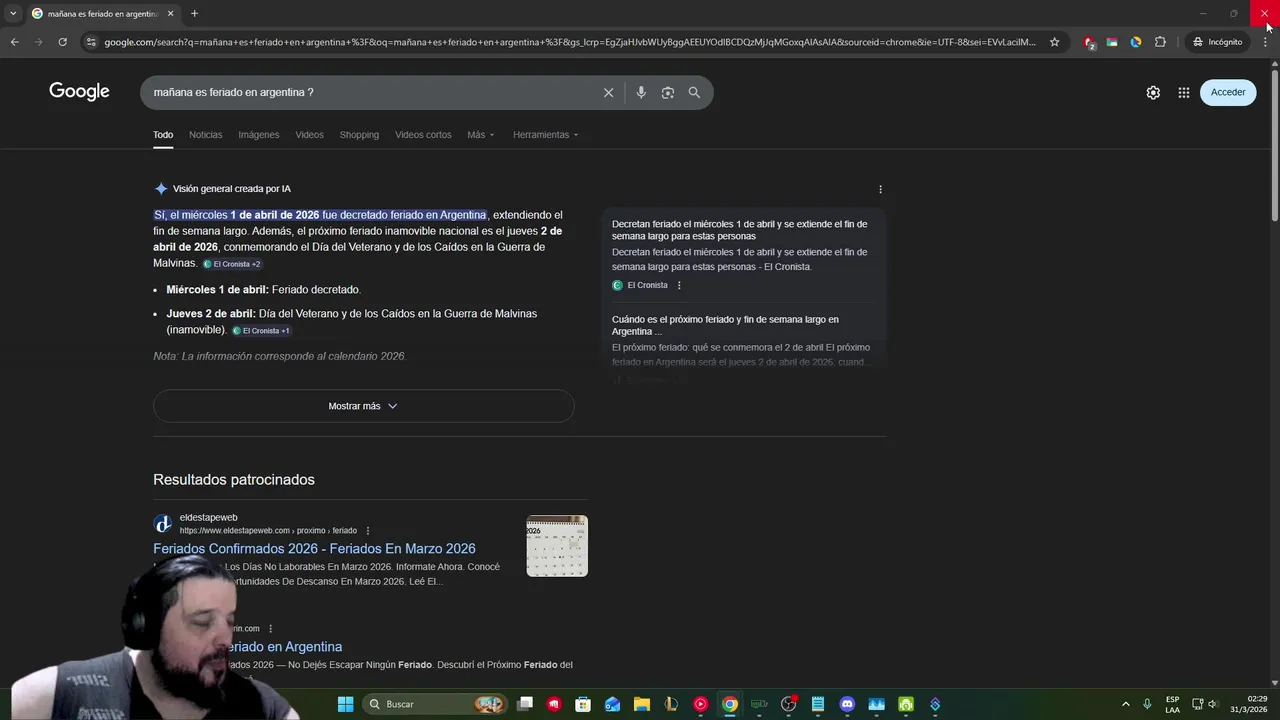This screenshot has height=720, width=1280.
Task: Open the calendar thumbnail of eldestapeweb result
Action: (557, 546)
